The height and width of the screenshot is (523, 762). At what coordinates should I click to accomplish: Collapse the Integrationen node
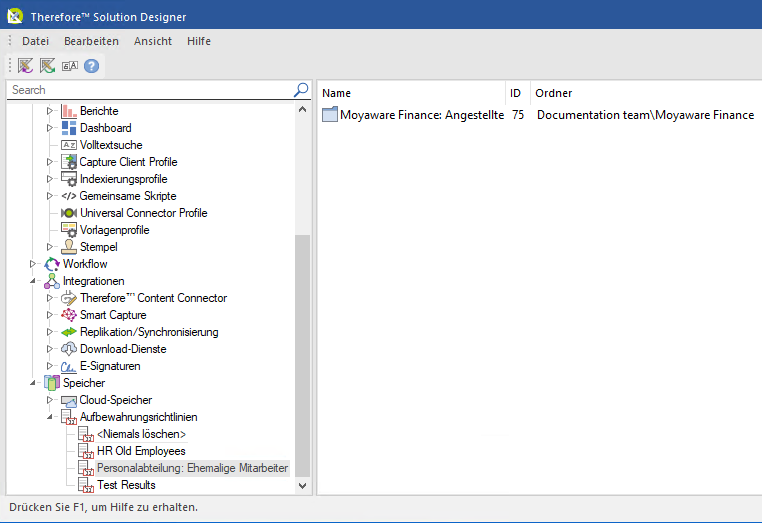click(33, 281)
